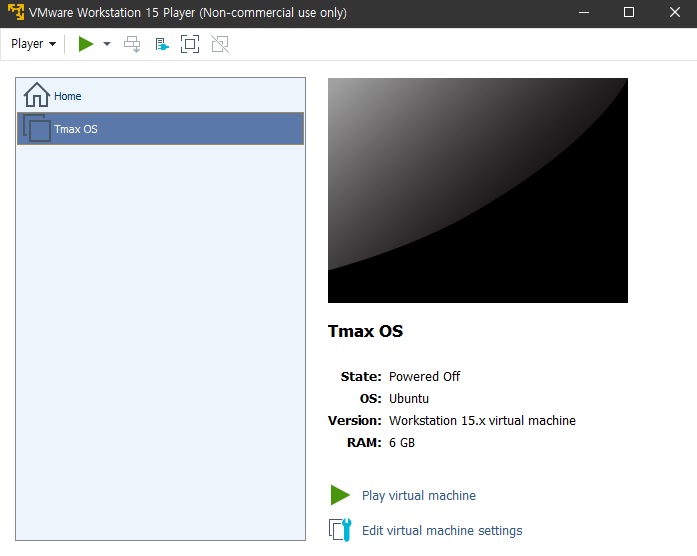Minimize the VMware Player window
The image size is (697, 556).
click(584, 12)
